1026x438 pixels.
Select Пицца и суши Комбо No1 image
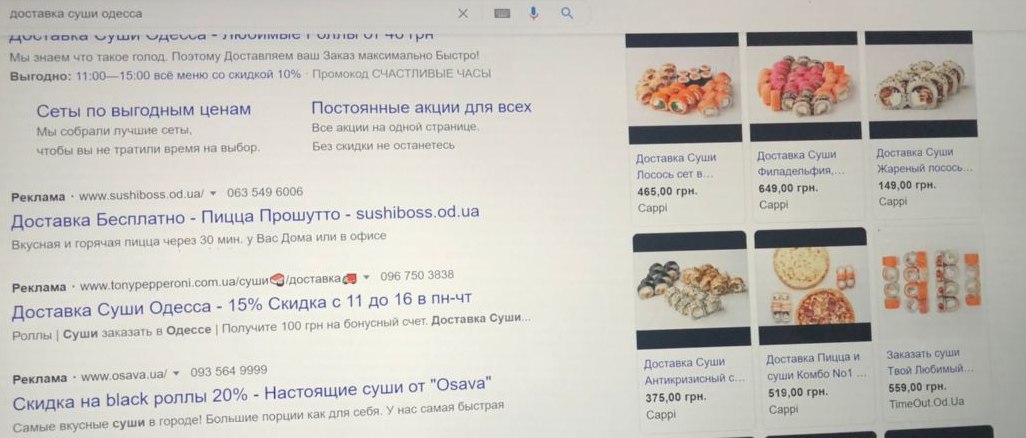point(813,286)
